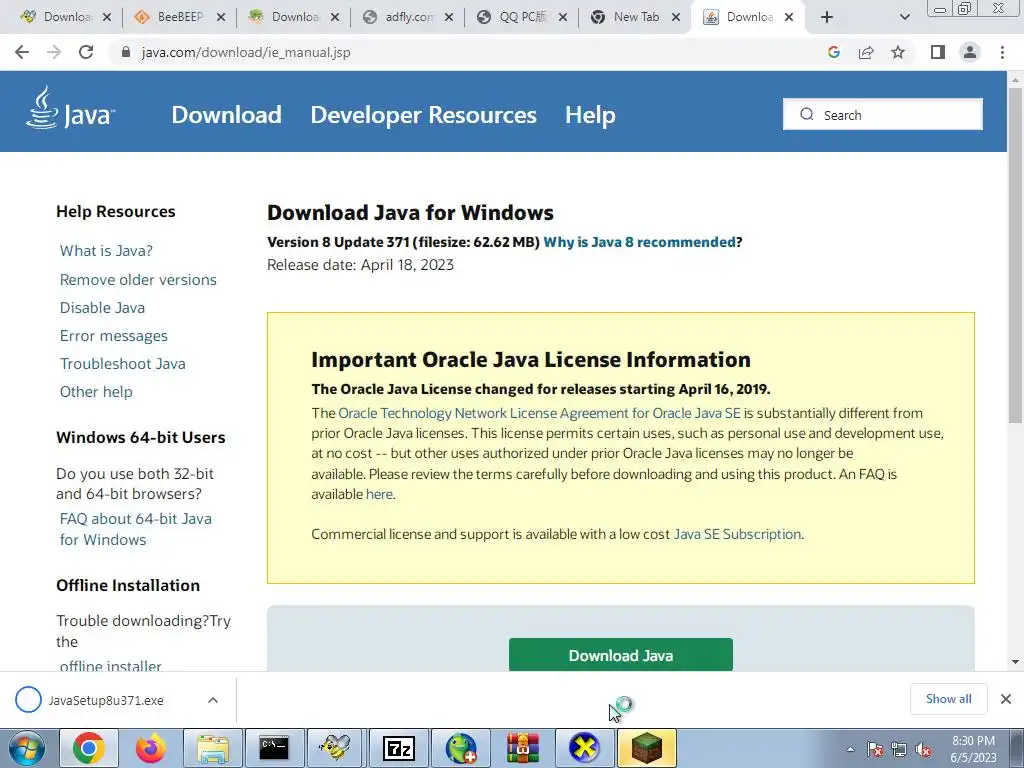Open Minecraft block icon in taskbar
Screen dimensions: 1024x768
pyautogui.click(x=647, y=748)
